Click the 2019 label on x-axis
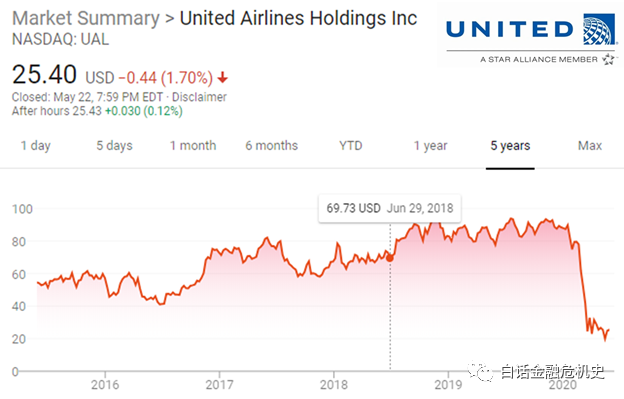624x399 pixels. (x=448, y=384)
